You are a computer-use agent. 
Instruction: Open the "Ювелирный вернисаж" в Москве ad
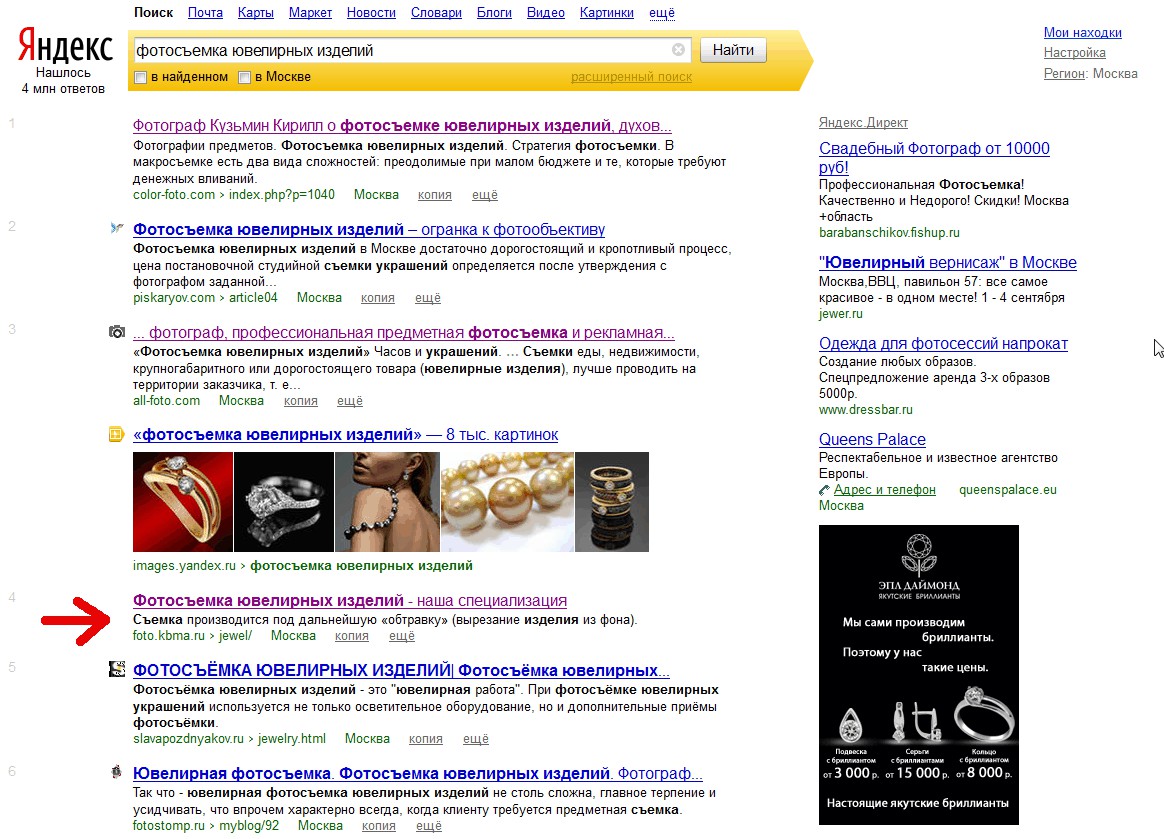[947, 262]
